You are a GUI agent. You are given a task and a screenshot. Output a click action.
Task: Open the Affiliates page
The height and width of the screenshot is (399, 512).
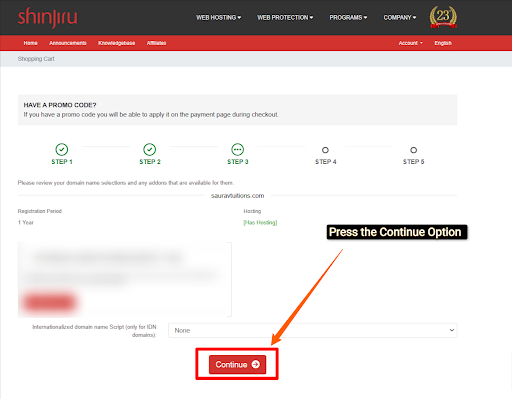point(156,43)
